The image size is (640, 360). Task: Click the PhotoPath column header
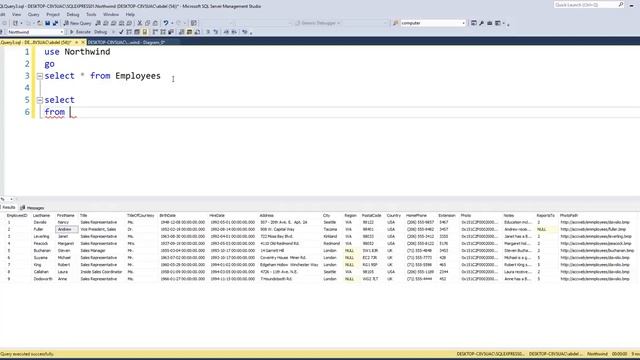pyautogui.click(x=569, y=216)
